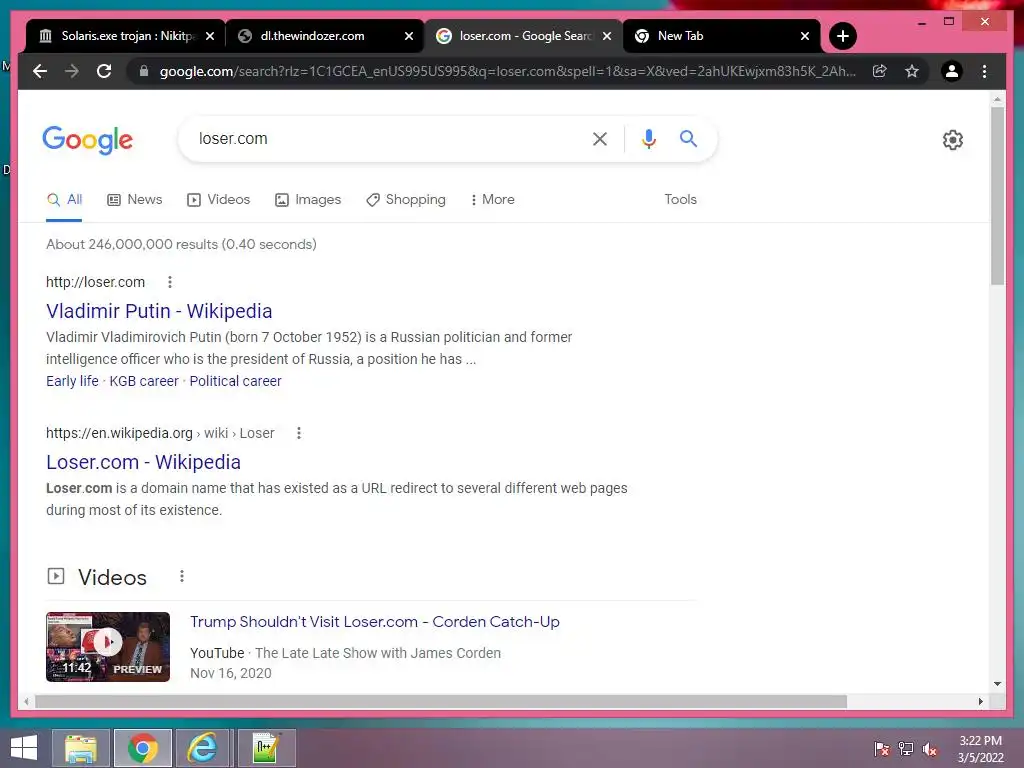The width and height of the screenshot is (1024, 768).
Task: Click the horizontal scrollbar thumb
Action: point(441,701)
